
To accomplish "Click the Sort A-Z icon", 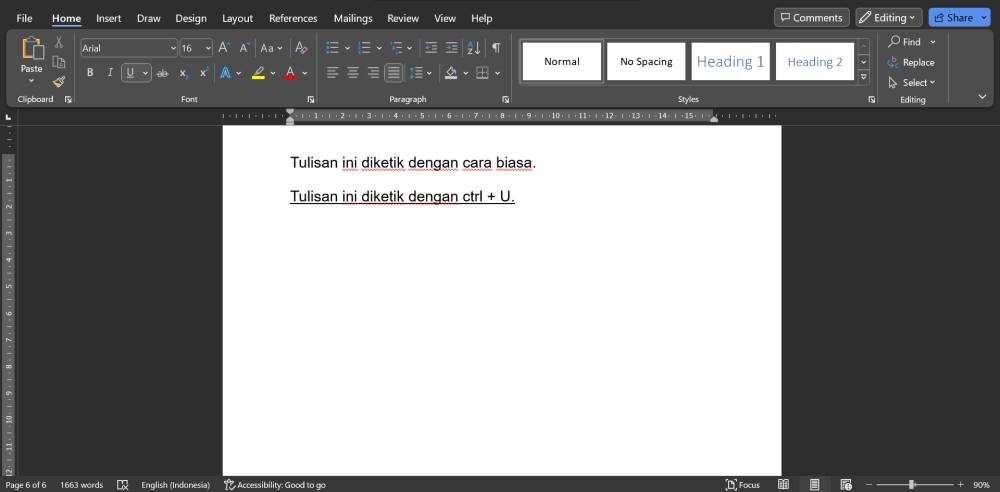I will 473,48.
